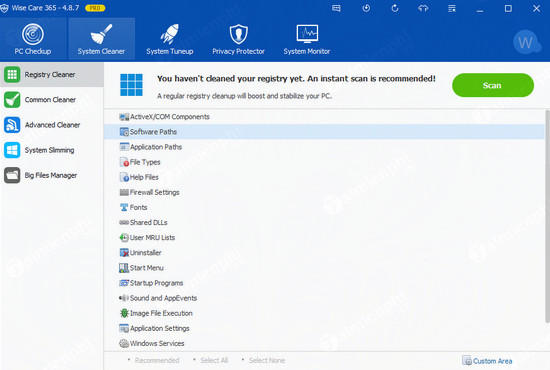Viewport: 550px width, 370px height.
Task: Click the skin shirt icon in title bar
Action: click(x=423, y=8)
